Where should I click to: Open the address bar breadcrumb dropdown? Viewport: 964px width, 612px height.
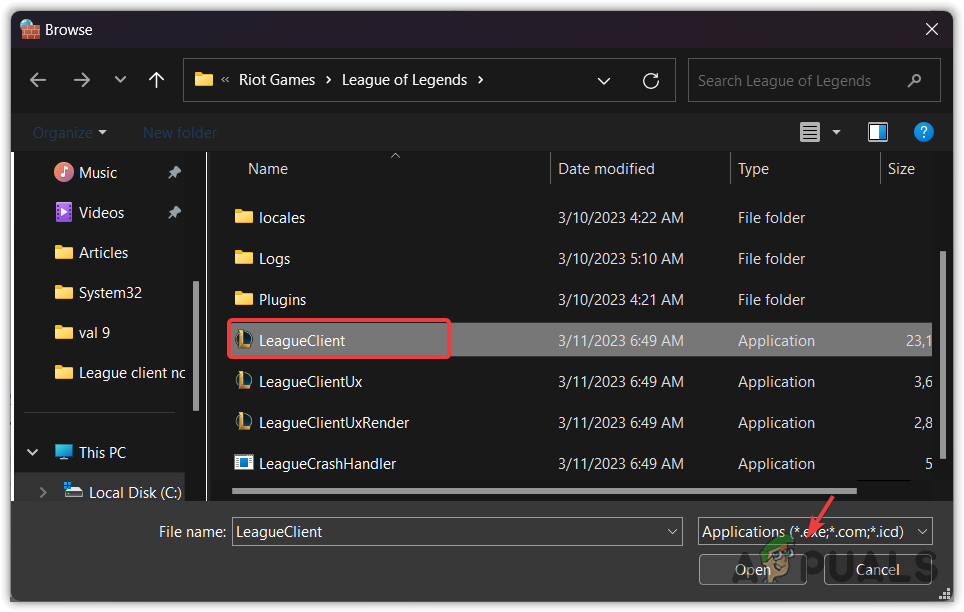604,80
